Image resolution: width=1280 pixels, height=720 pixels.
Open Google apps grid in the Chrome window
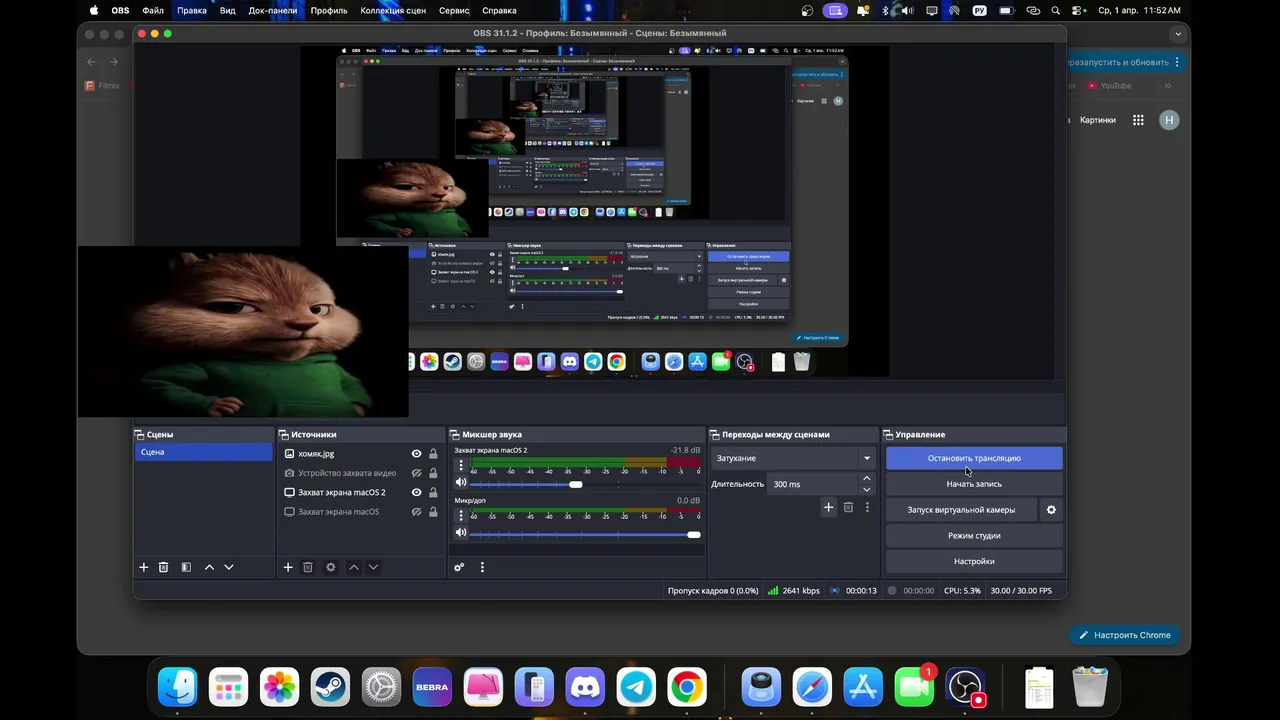[x=1138, y=120]
